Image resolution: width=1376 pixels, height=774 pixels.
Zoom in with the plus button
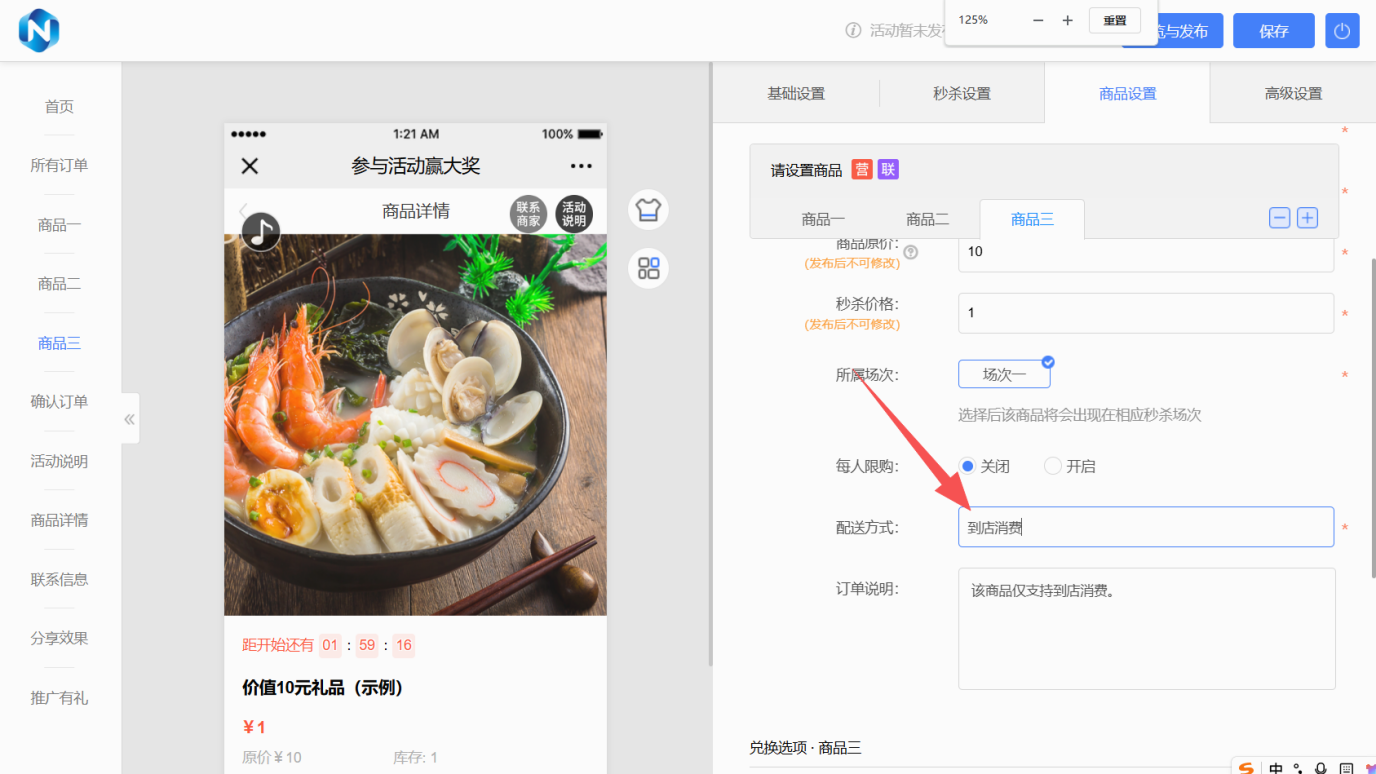tap(1067, 21)
